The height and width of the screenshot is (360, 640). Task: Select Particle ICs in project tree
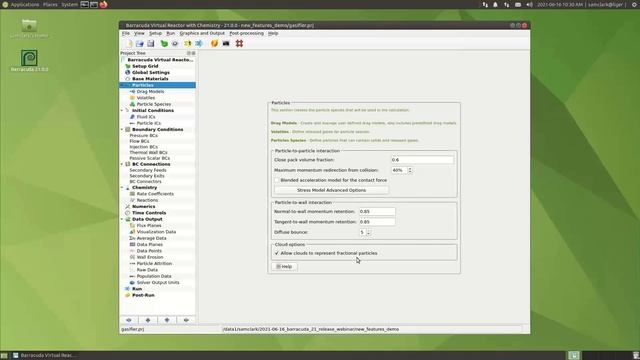click(149, 123)
